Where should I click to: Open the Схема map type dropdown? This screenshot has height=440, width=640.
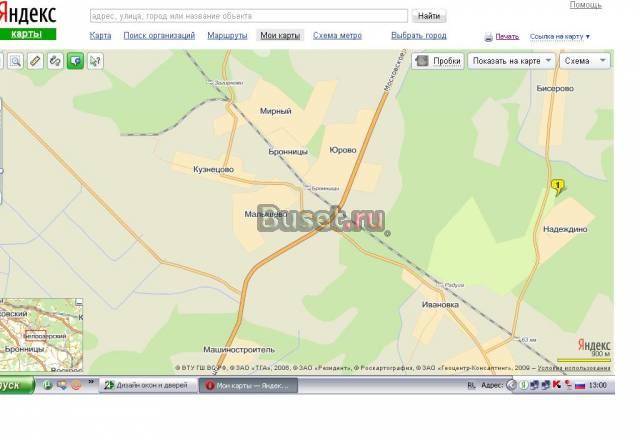coord(584,61)
